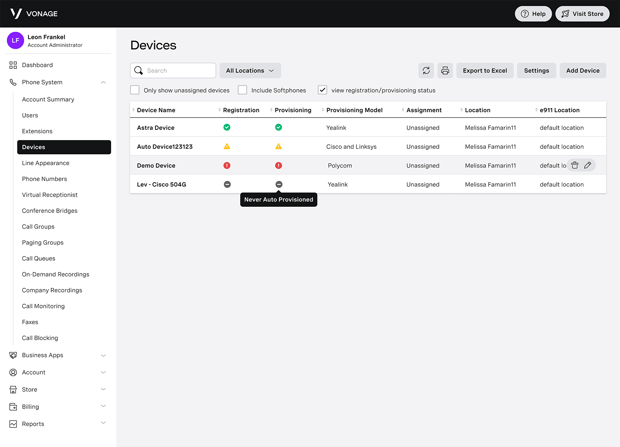Click the Vonage logo
This screenshot has height=447, width=620.
[33, 14]
